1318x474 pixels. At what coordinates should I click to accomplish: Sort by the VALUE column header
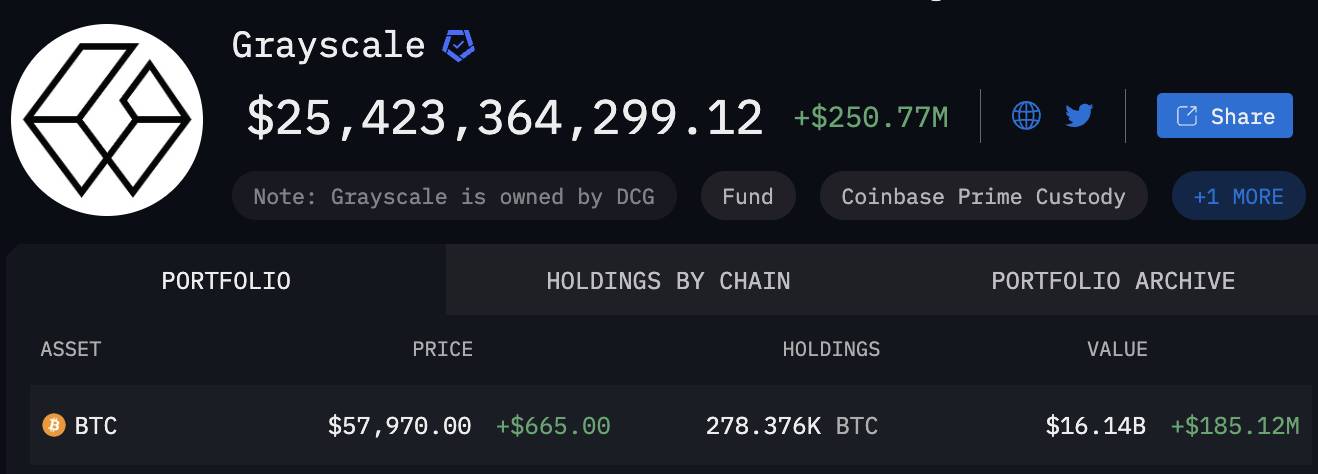(x=1117, y=349)
